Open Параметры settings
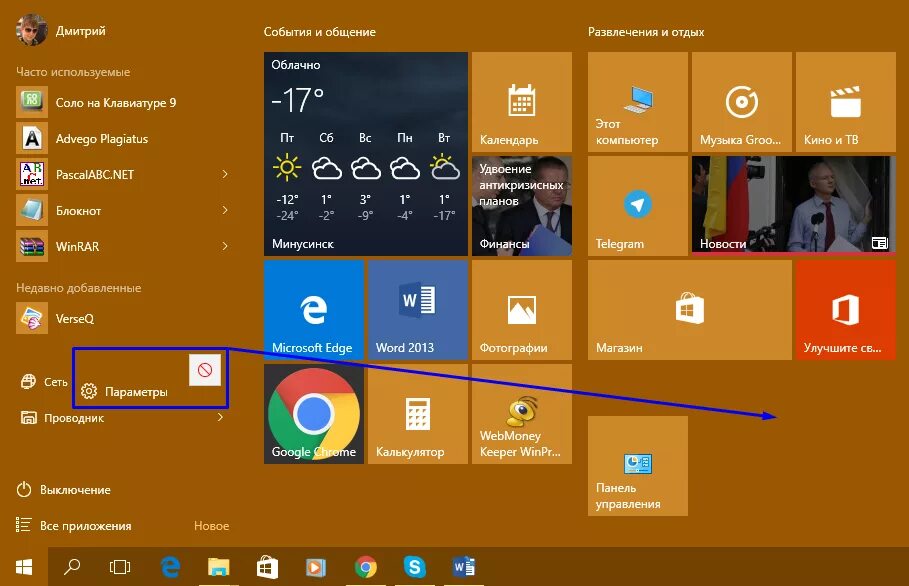Screen dimensions: 909x586 pyautogui.click(x=124, y=392)
